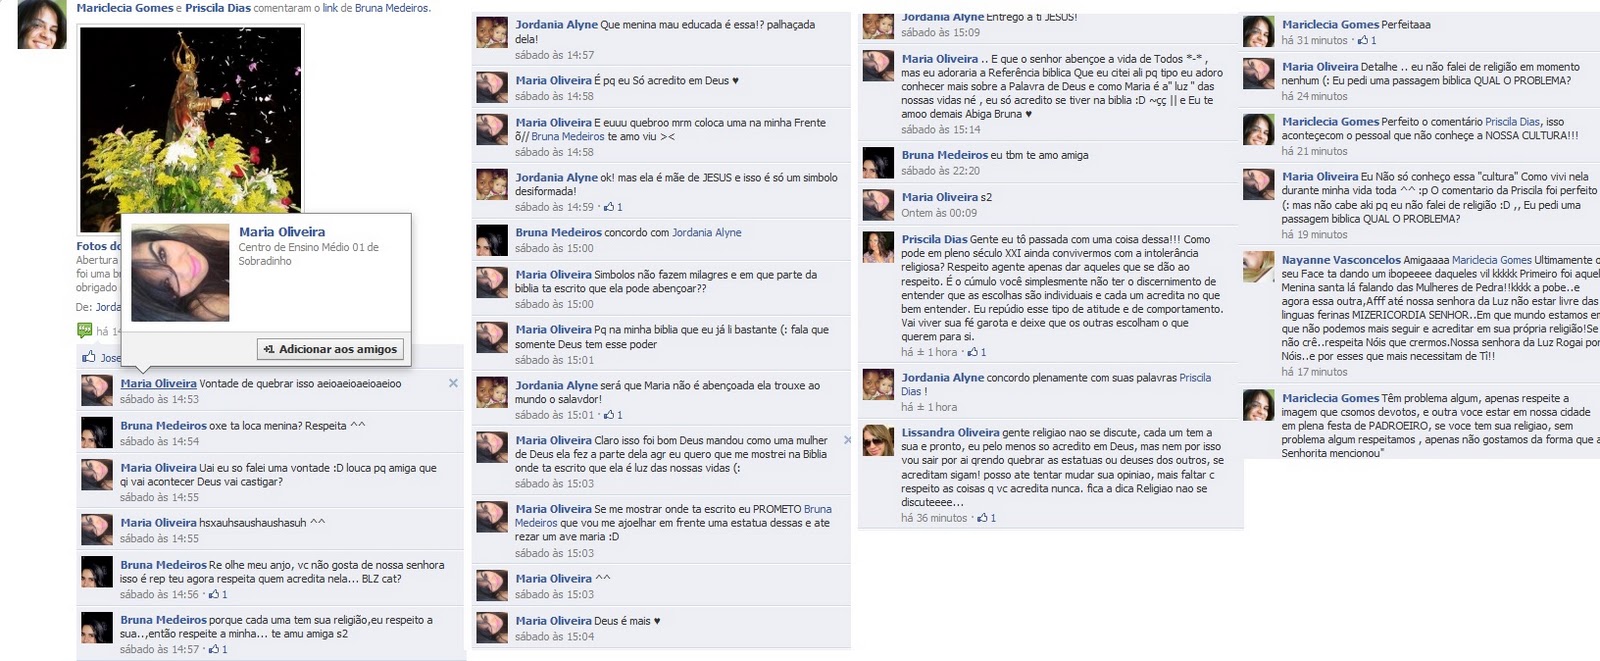Click the Priscila Dias name in header
Image resolution: width=1600 pixels, height=661 pixels.
[x=218, y=8]
